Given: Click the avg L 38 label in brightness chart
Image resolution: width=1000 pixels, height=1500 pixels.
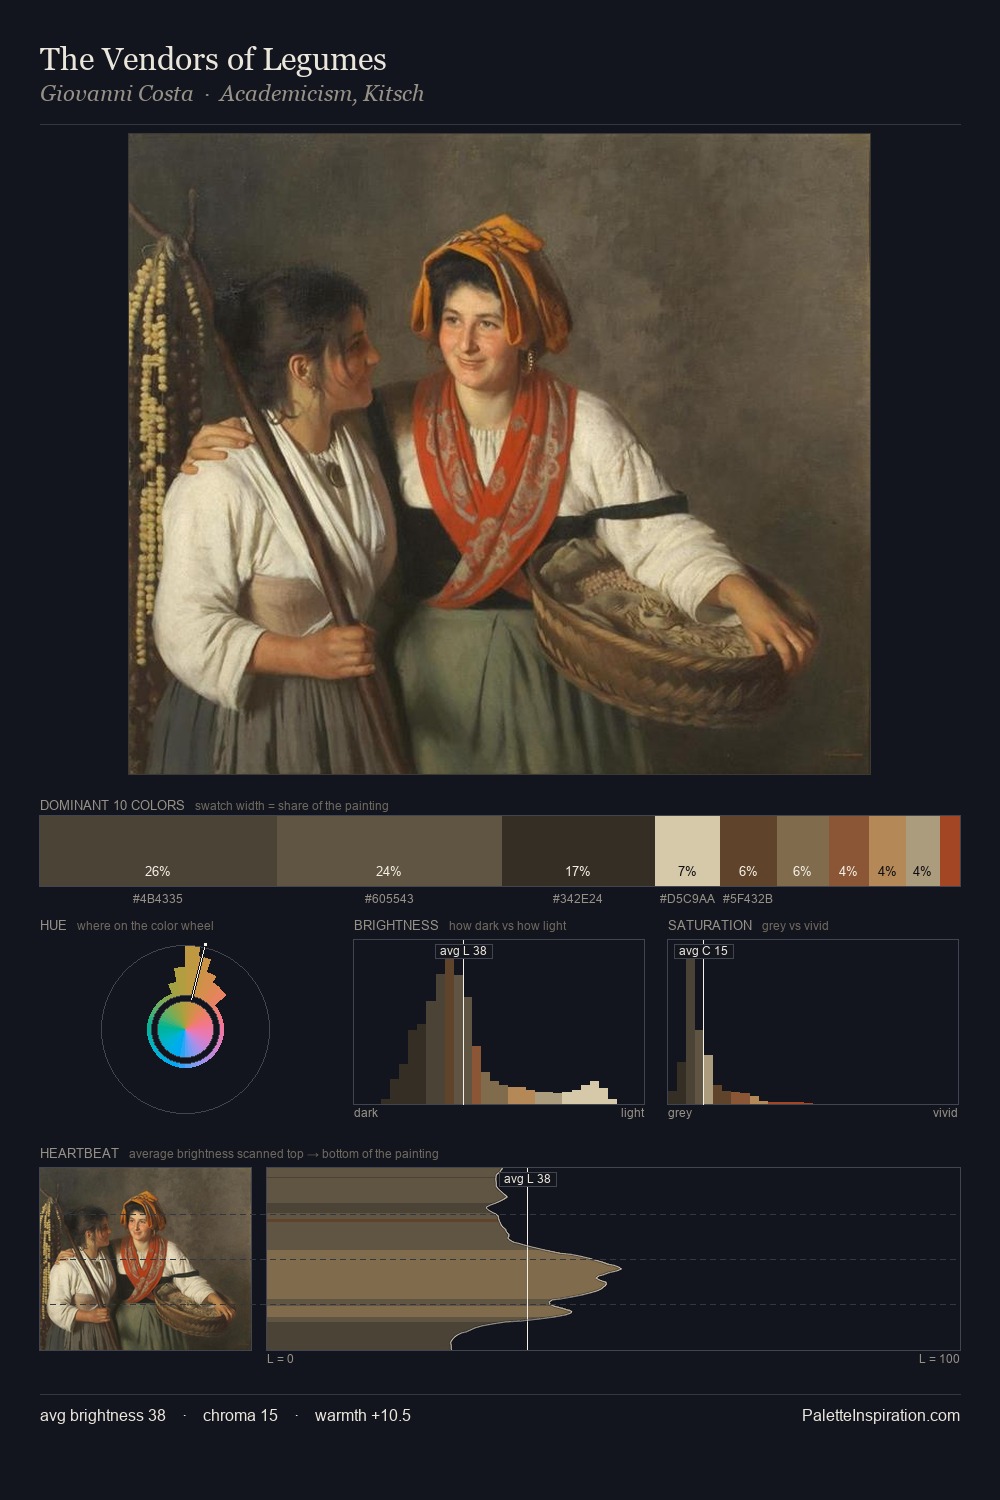Looking at the screenshot, I should tap(463, 951).
